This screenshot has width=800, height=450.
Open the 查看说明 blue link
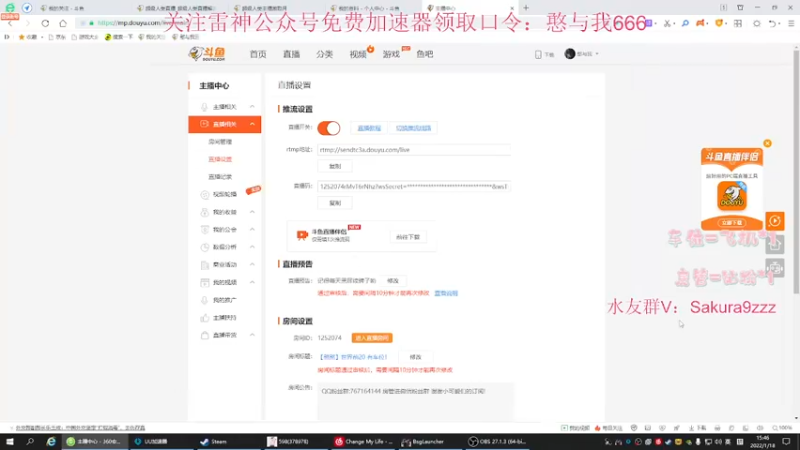pyautogui.click(x=446, y=293)
